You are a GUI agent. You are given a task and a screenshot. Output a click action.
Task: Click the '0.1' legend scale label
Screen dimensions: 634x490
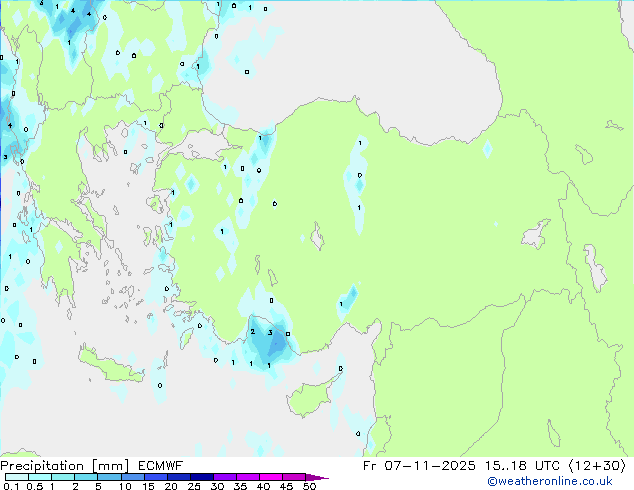pos(11,486)
